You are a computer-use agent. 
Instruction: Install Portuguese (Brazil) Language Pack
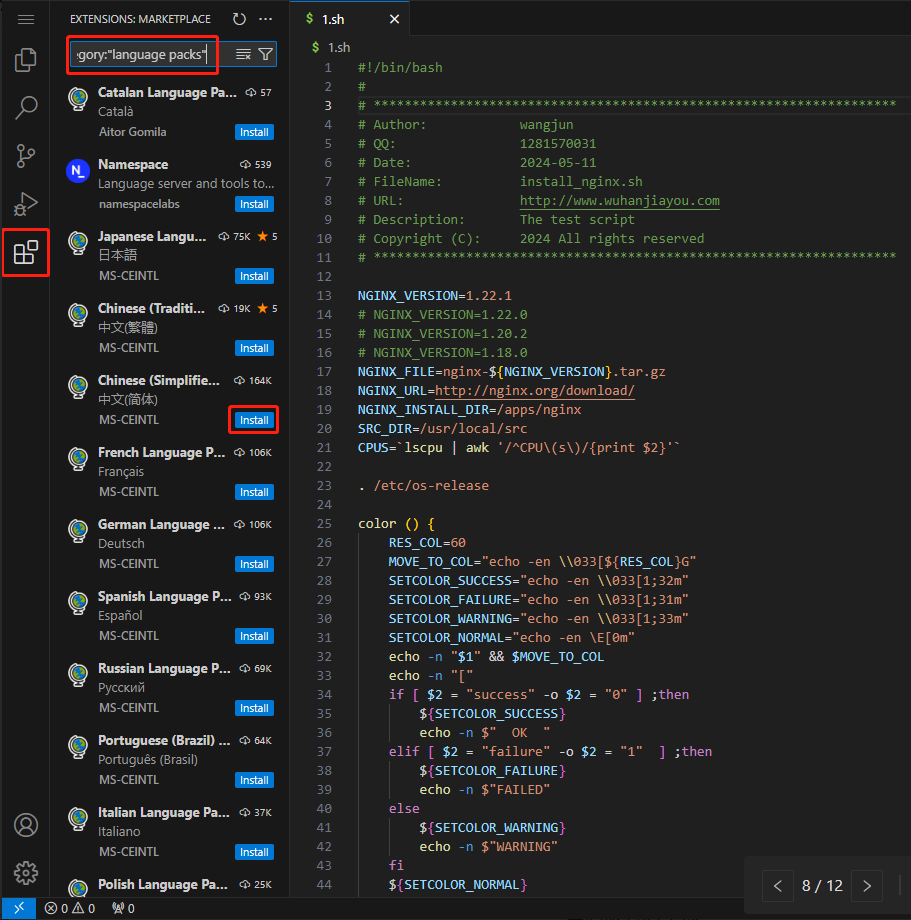(x=254, y=780)
